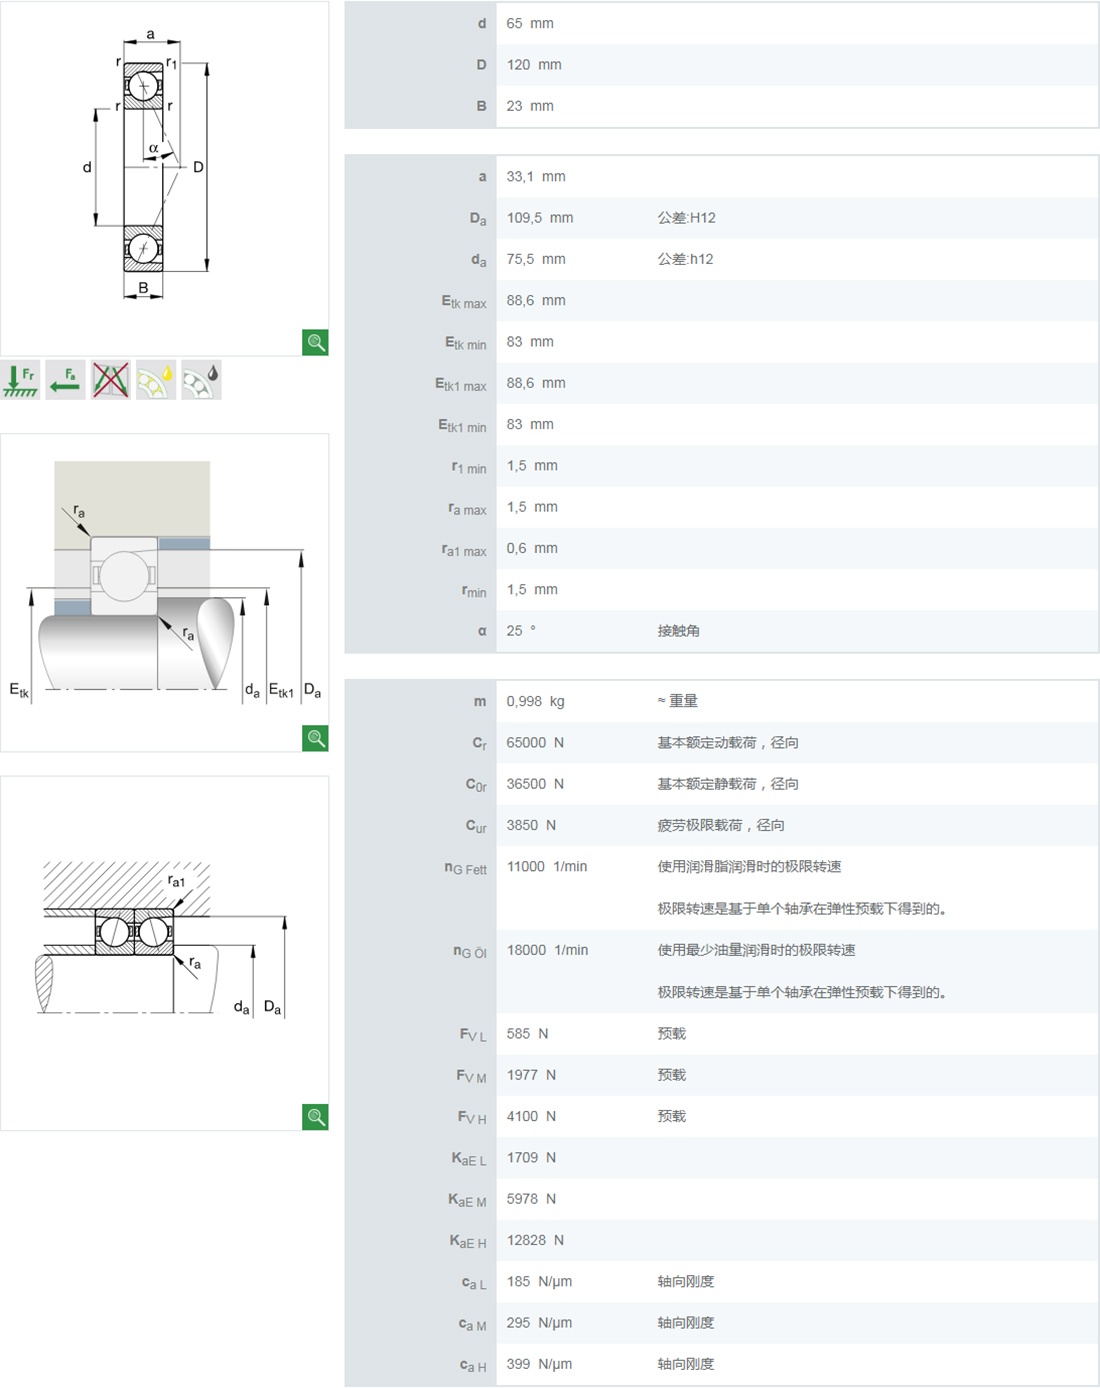Select the 25° contact angle value
Image resolution: width=1100 pixels, height=1388 pixels.
(x=521, y=631)
